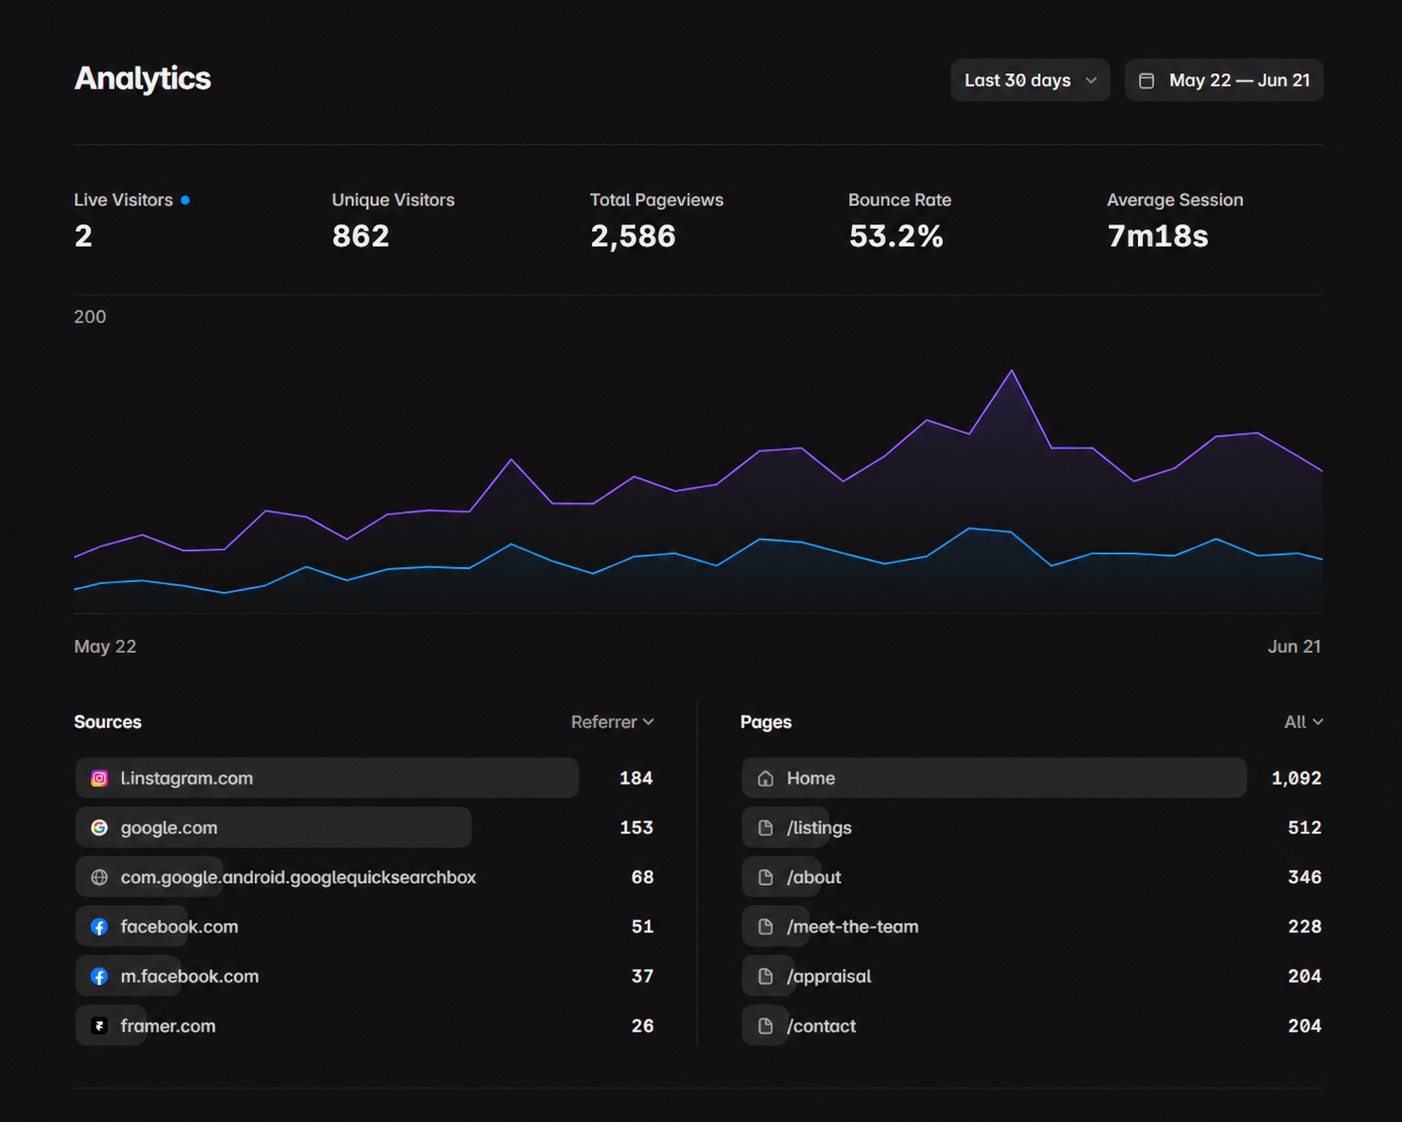Click the Instagram icon in Sources list
The width and height of the screenshot is (1402, 1122).
point(99,778)
